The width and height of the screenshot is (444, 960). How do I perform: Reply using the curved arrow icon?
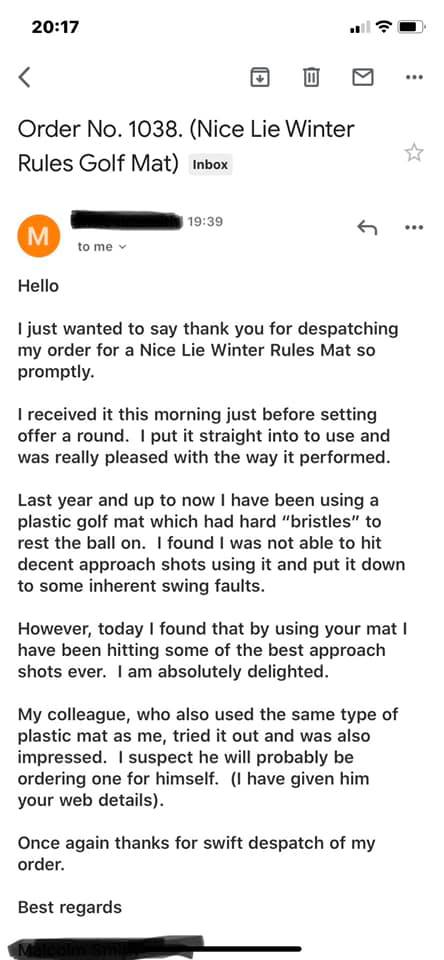pos(367,228)
